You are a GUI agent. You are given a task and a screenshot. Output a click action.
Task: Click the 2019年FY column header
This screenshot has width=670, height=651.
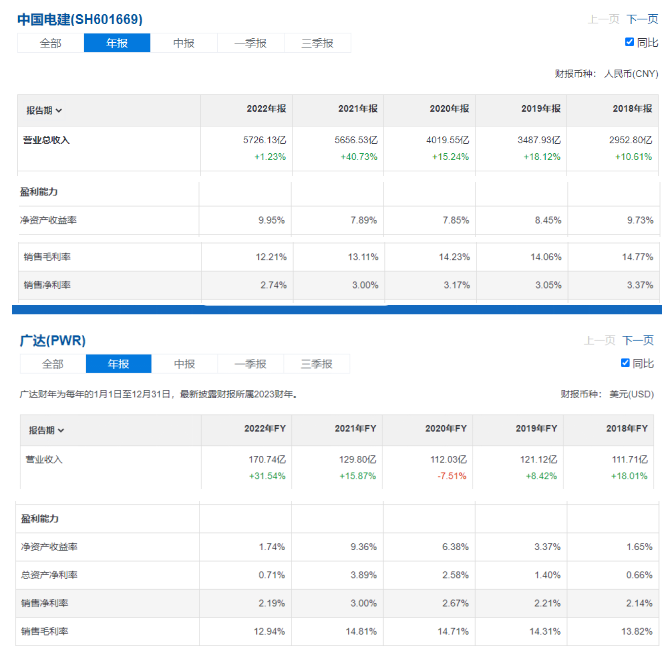pos(536,428)
